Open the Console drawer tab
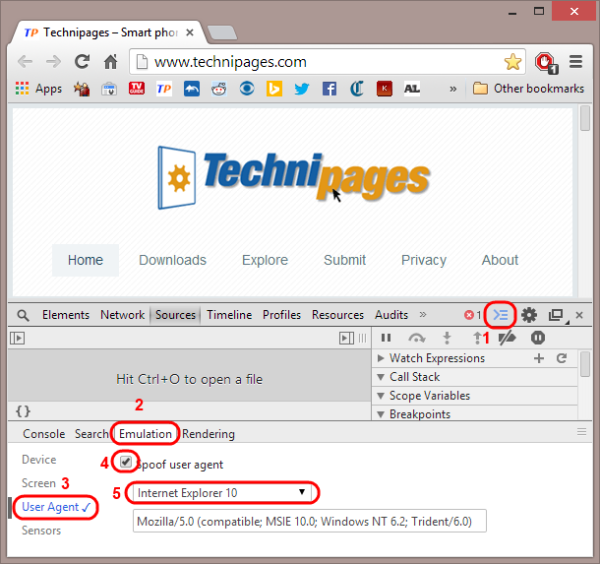Screen dimensions: 600x564 (x=44, y=434)
